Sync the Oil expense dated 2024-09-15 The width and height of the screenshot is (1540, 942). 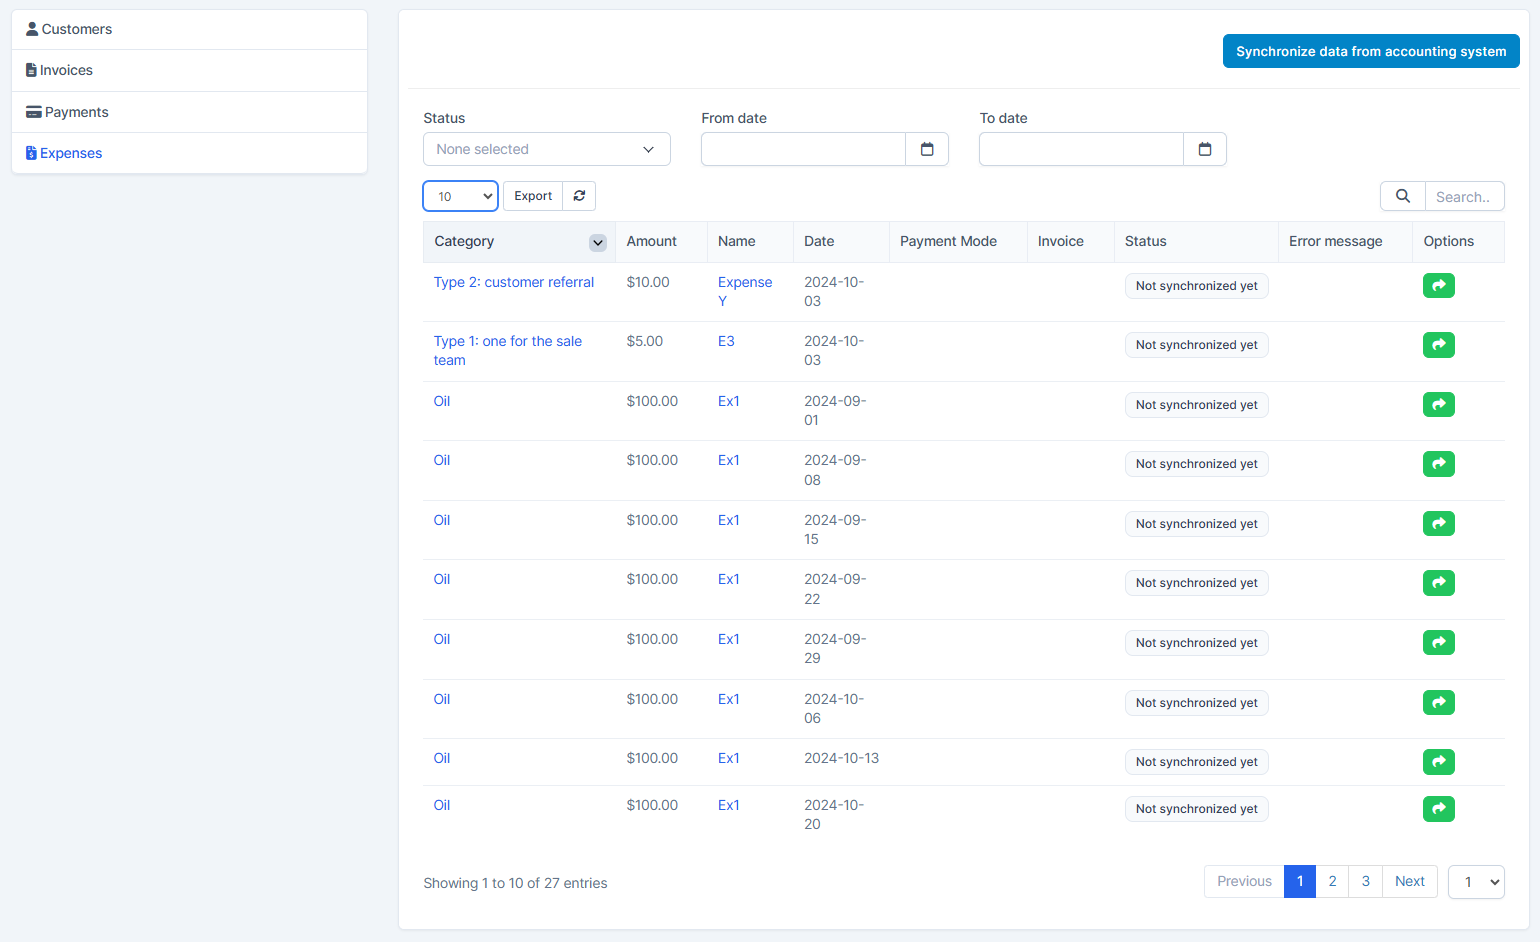click(1438, 524)
